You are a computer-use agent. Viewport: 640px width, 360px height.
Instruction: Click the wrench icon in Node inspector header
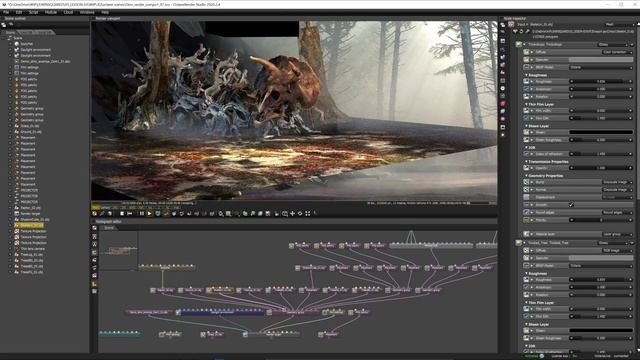tap(527, 31)
